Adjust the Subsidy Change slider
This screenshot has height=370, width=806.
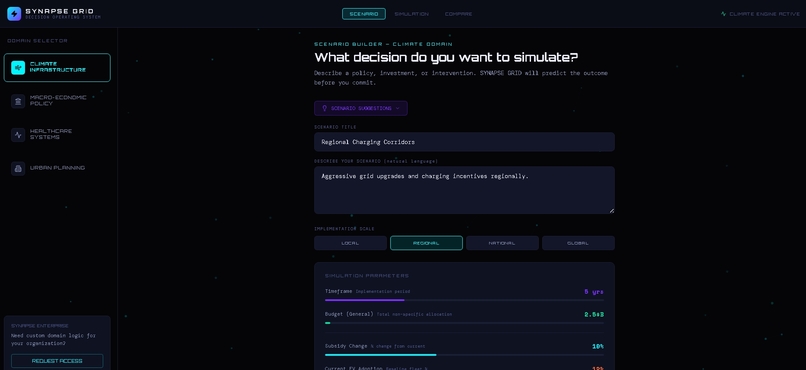click(464, 355)
